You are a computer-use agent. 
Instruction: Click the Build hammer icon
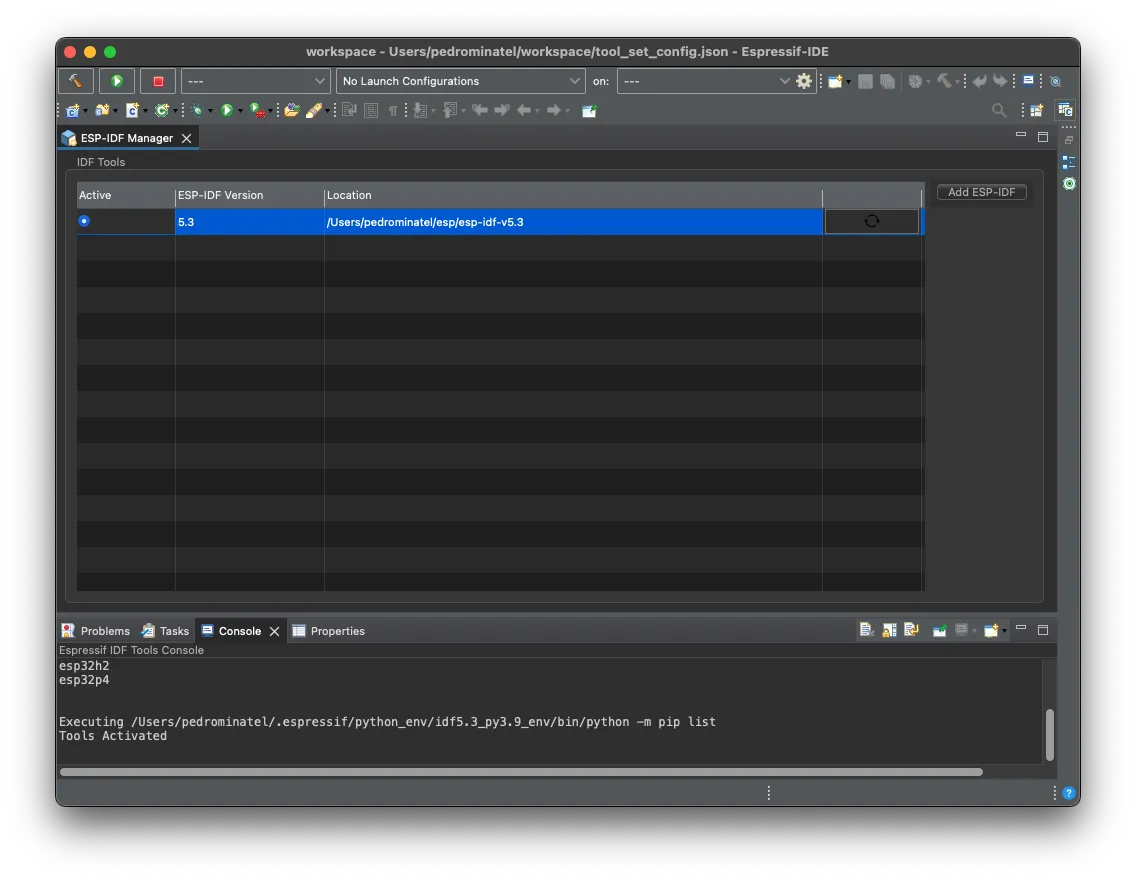pyautogui.click(x=76, y=81)
